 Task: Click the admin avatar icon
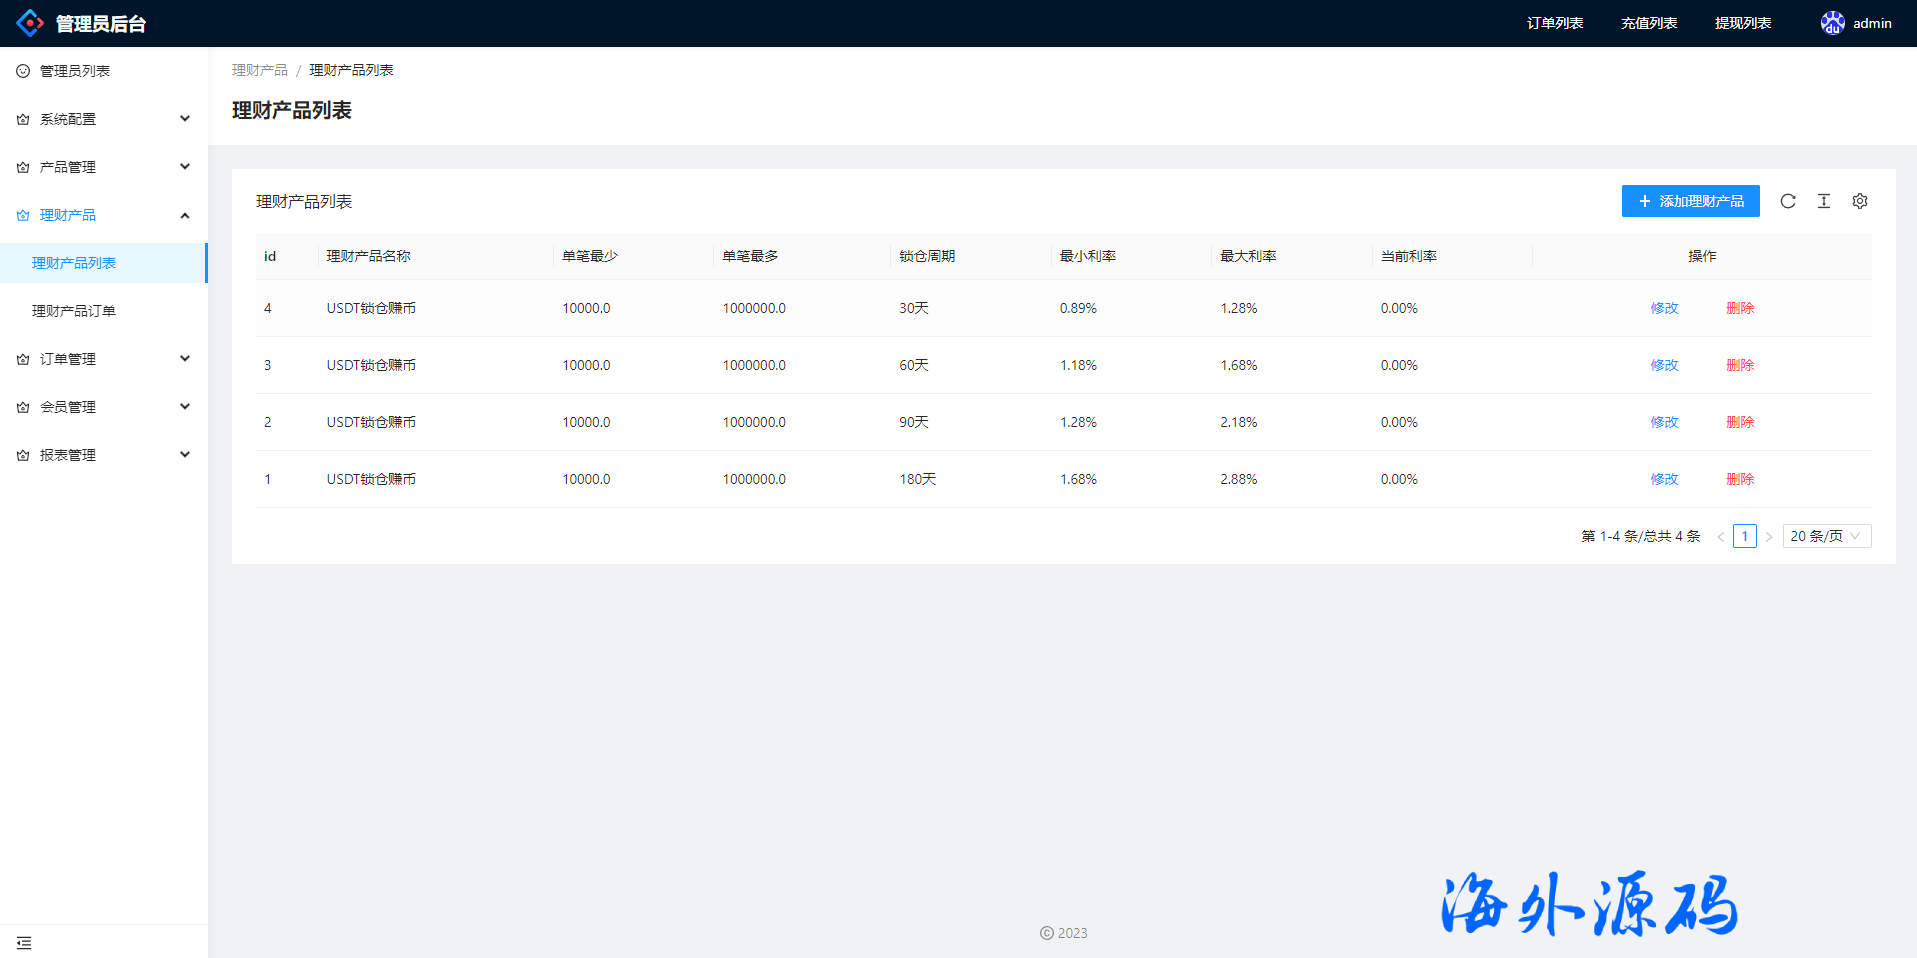pyautogui.click(x=1832, y=23)
